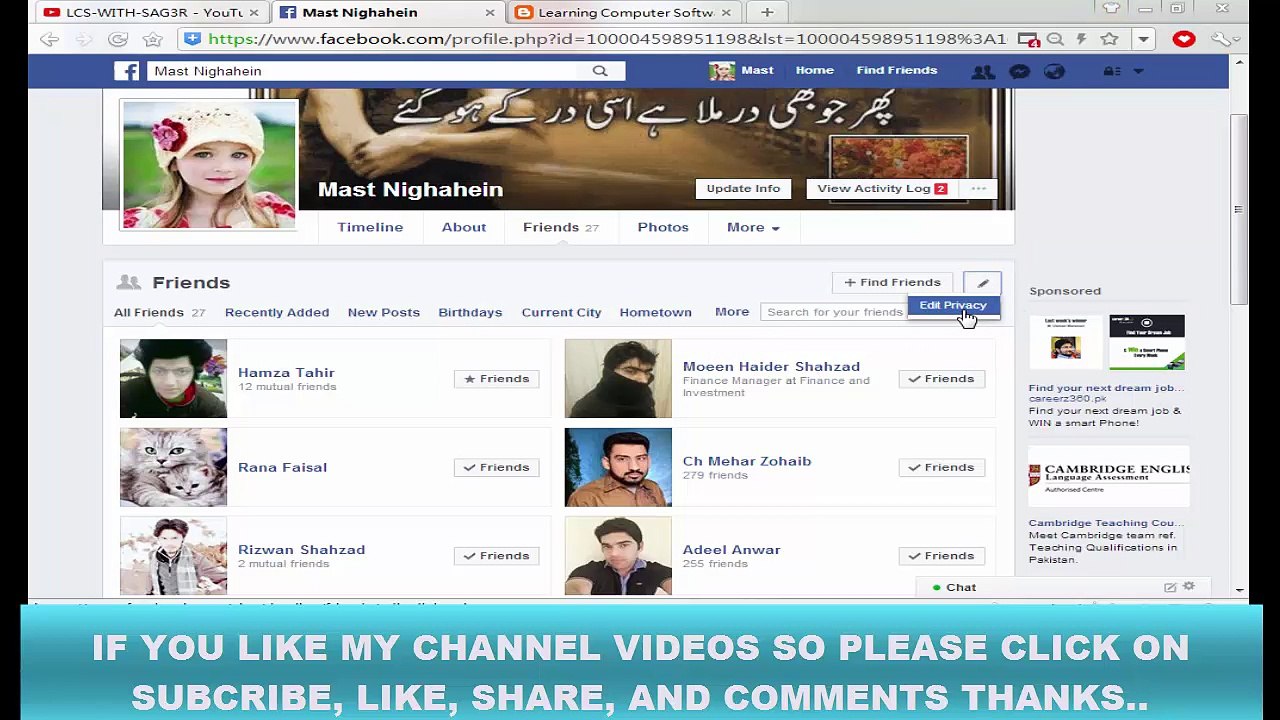The image size is (1280, 720).
Task: Click Find Friends button in Friends section
Action: (x=893, y=283)
